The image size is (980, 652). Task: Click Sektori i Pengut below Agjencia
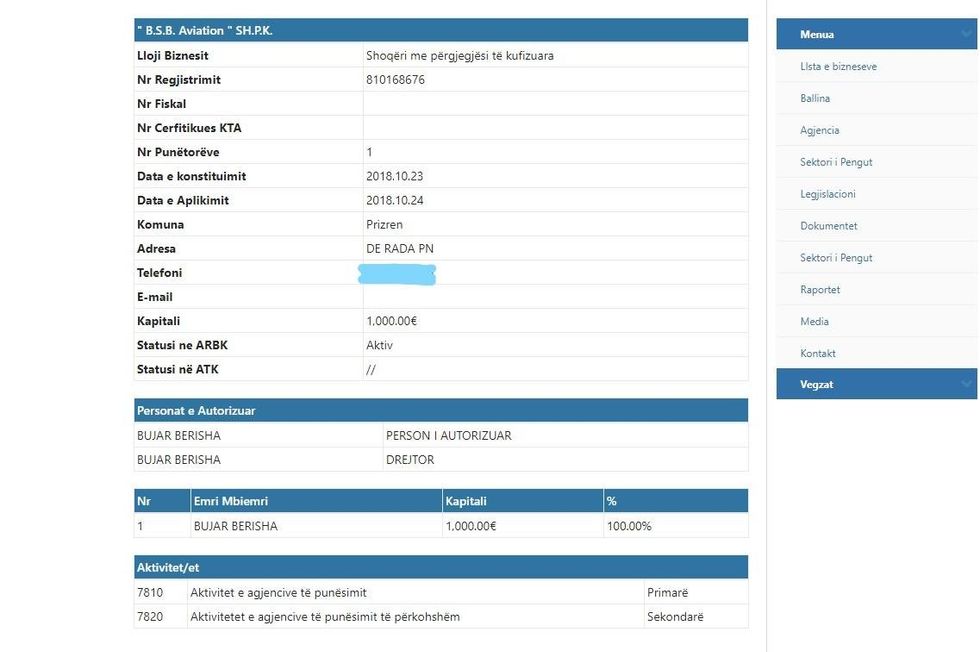pos(836,162)
